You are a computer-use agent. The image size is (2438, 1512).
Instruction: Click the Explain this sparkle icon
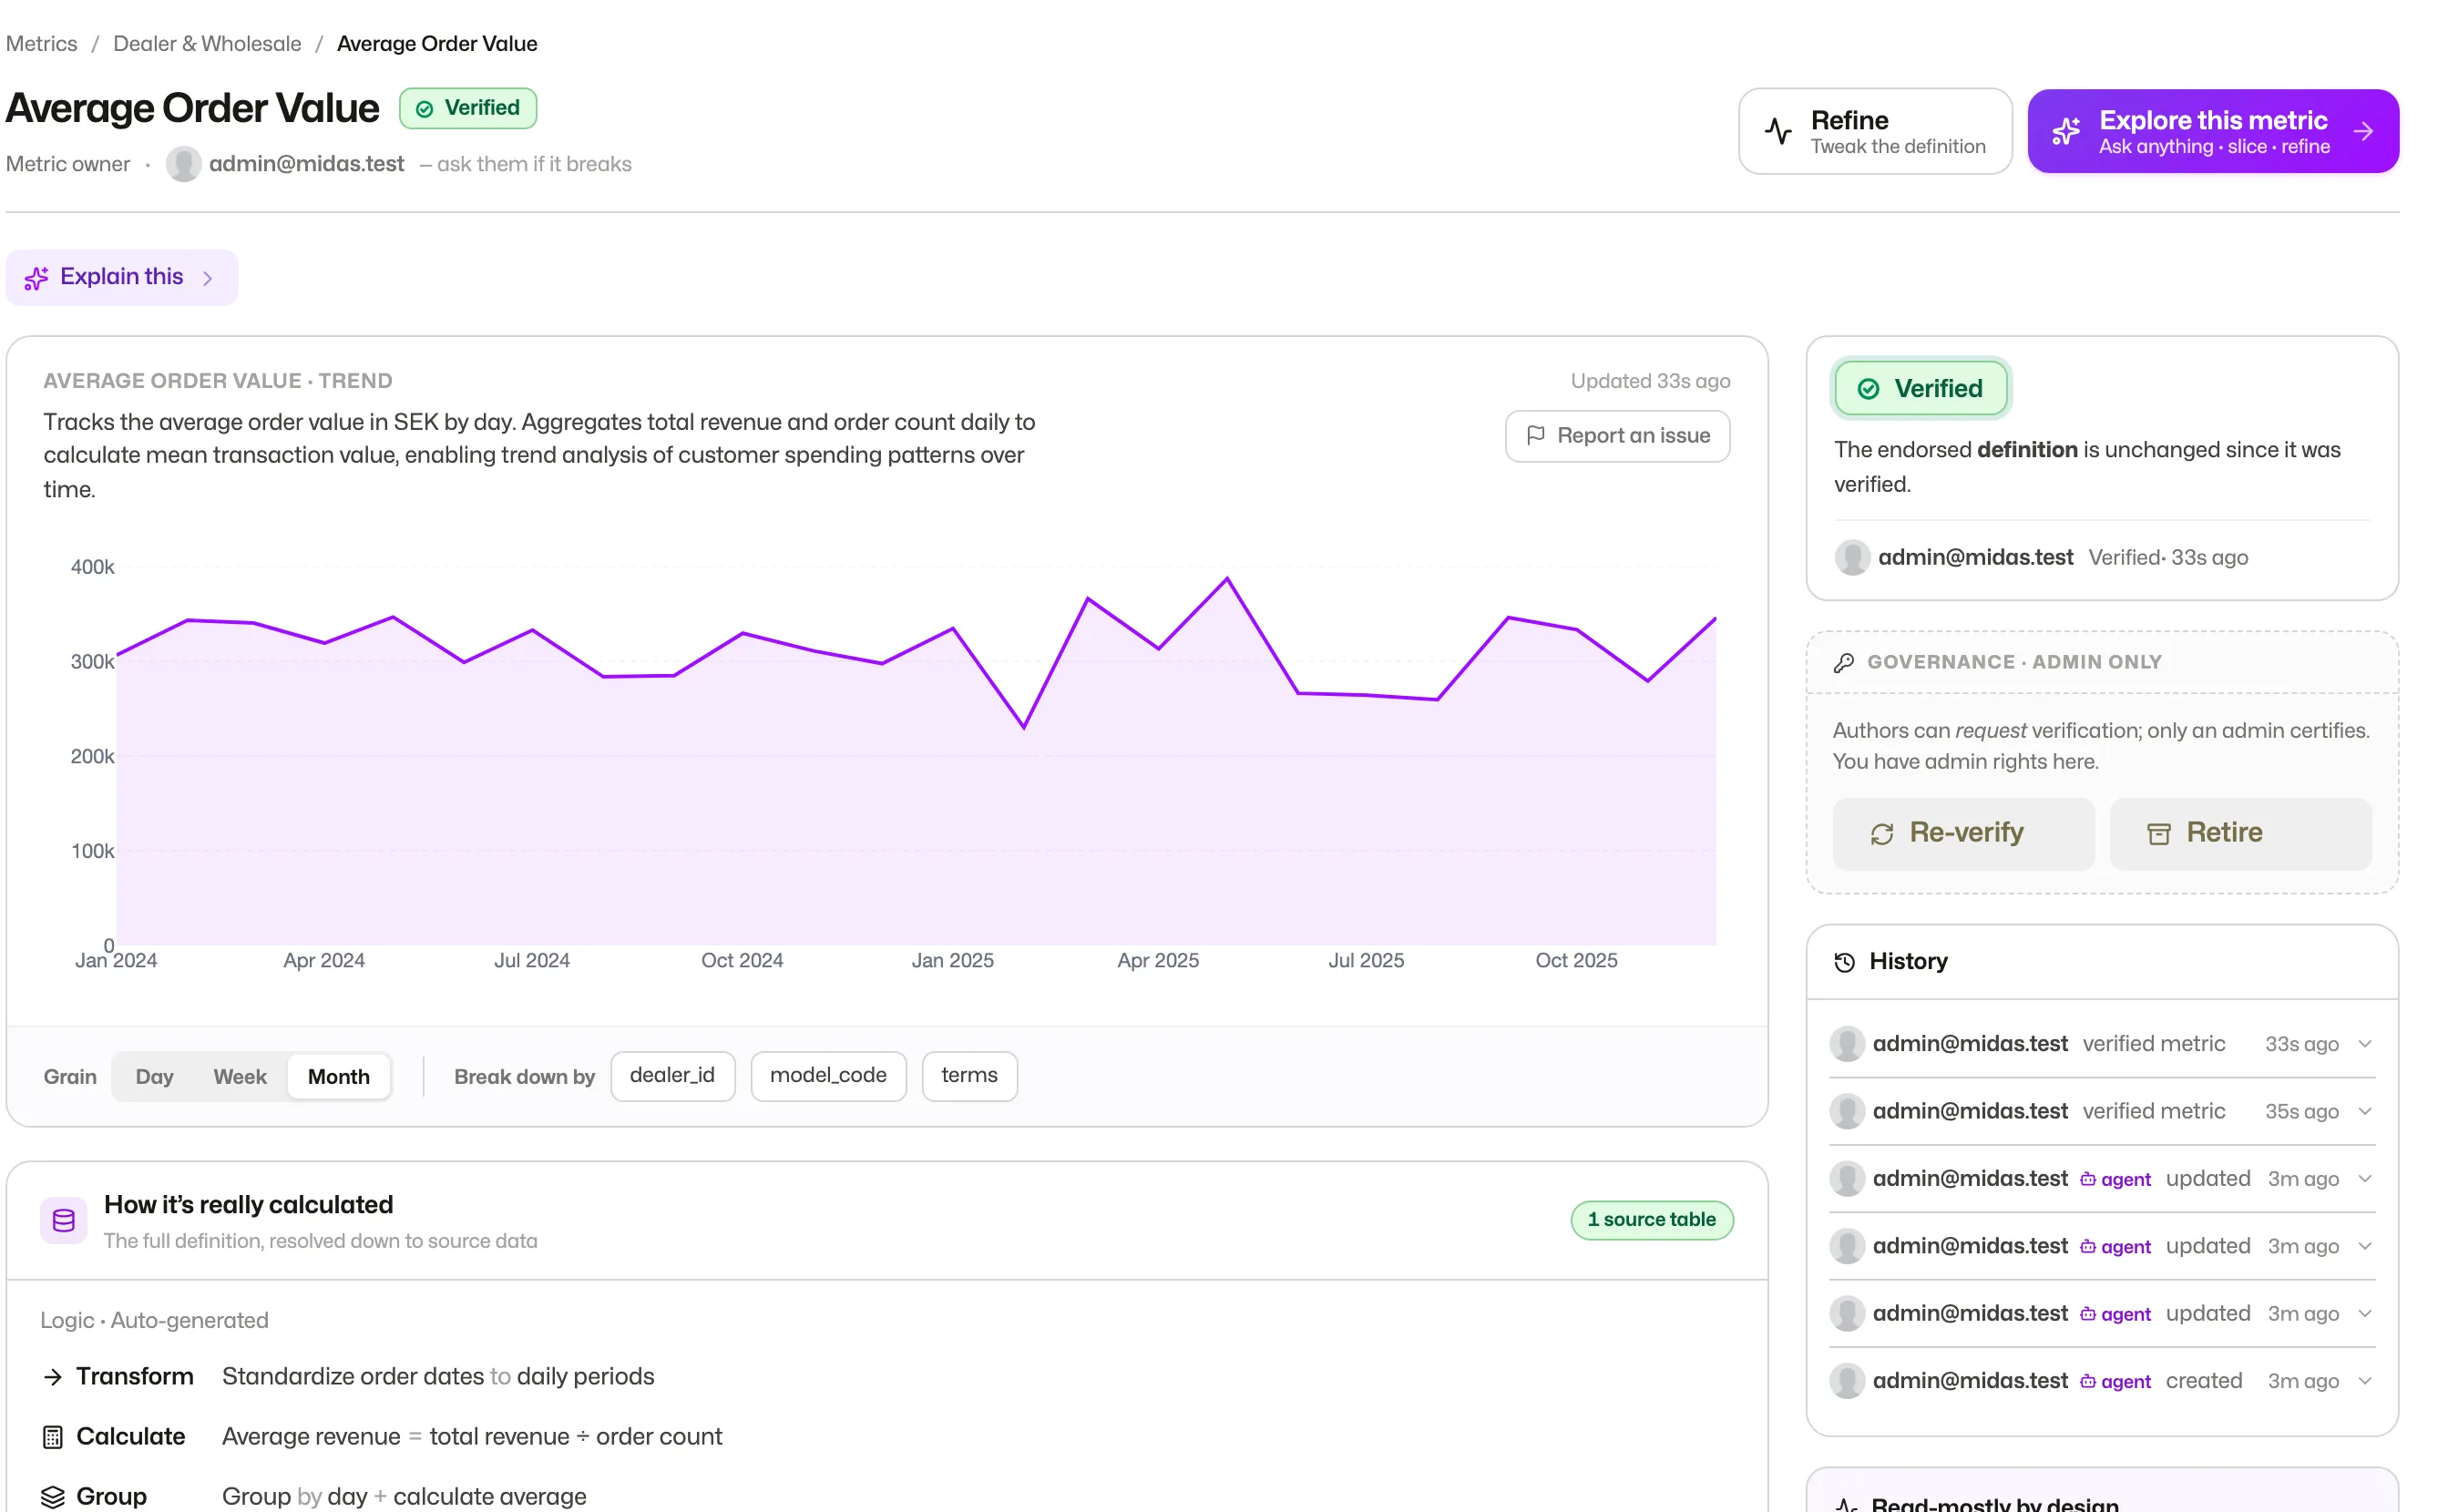[x=36, y=278]
